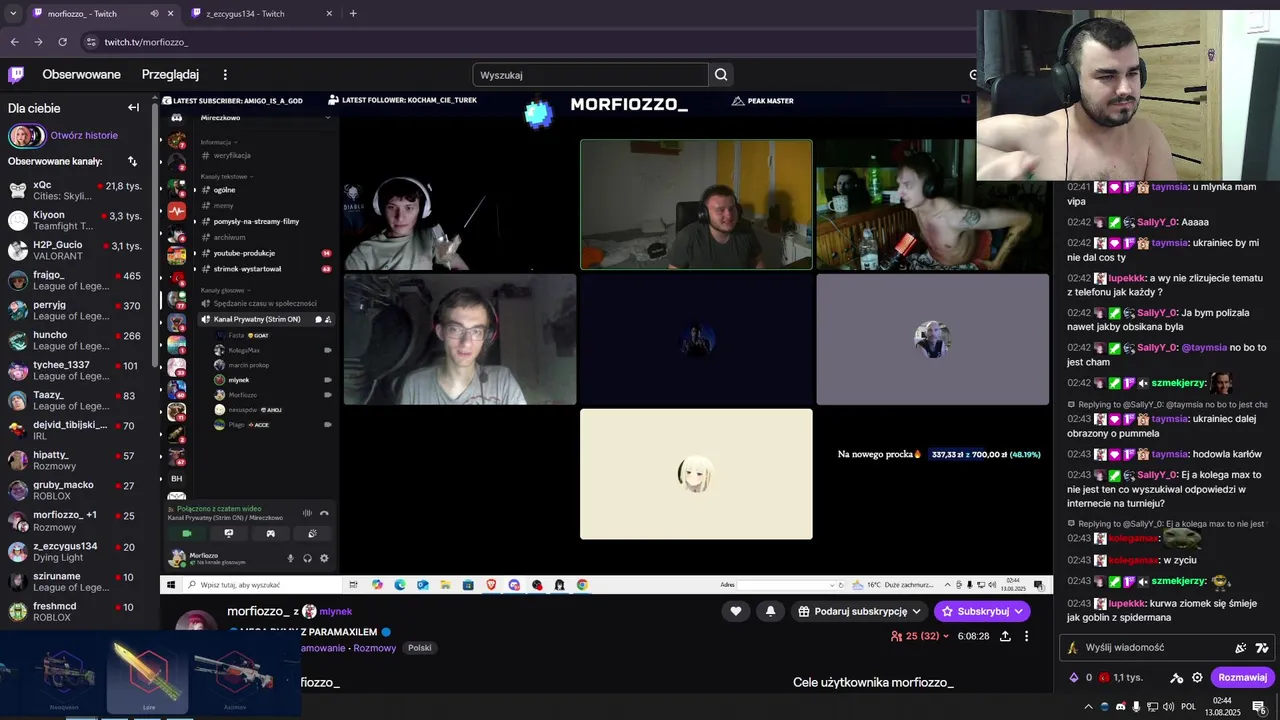The image size is (1280, 720).
Task: Click lupekkk username on 'a wy nie zlizujecie' message
Action: click(x=1125, y=278)
